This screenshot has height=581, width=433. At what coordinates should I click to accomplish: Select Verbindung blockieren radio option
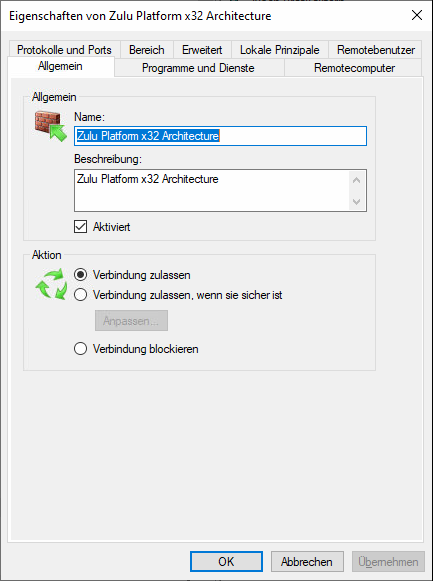(x=80, y=349)
